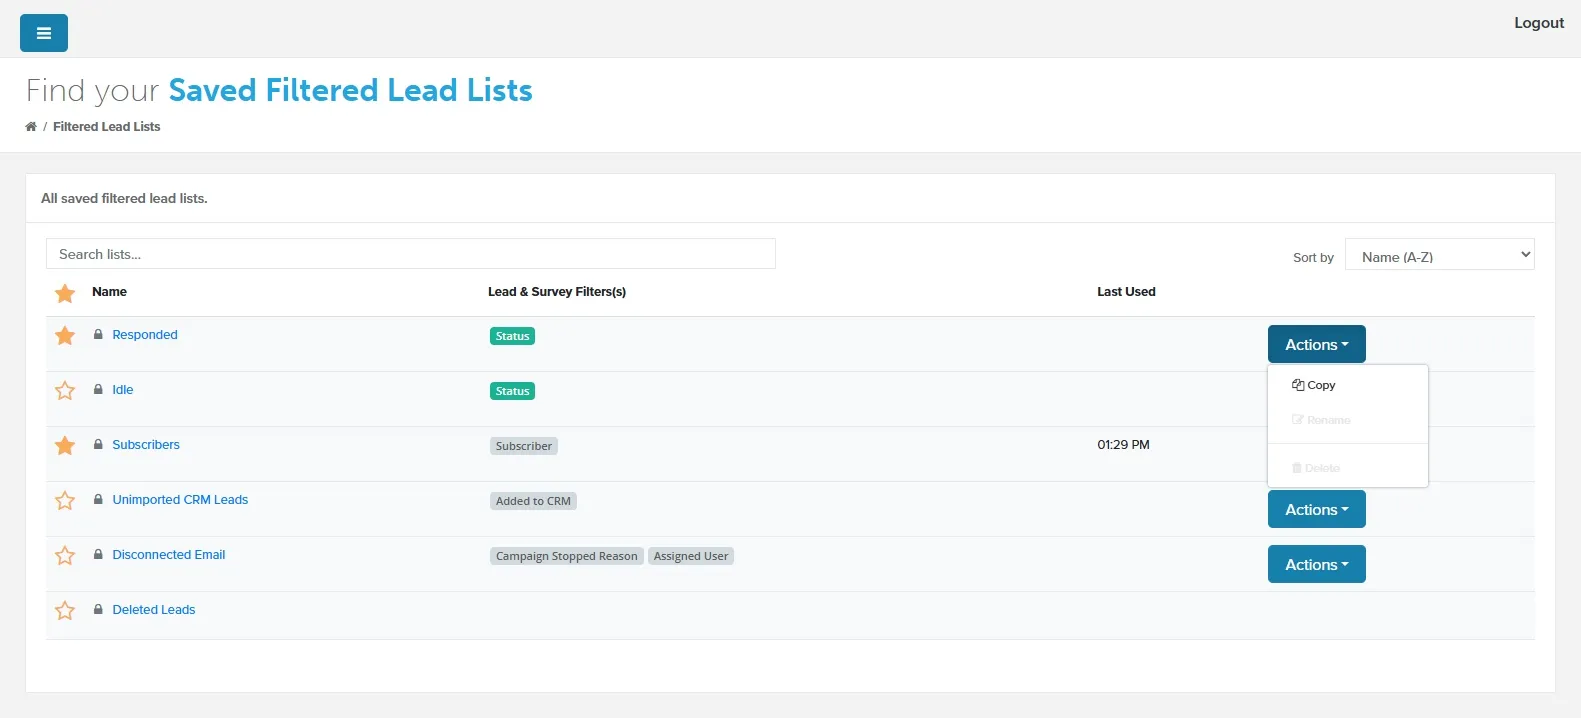1581x718 pixels.
Task: Favorite the Deleted Leads star
Action: pyautogui.click(x=65, y=610)
